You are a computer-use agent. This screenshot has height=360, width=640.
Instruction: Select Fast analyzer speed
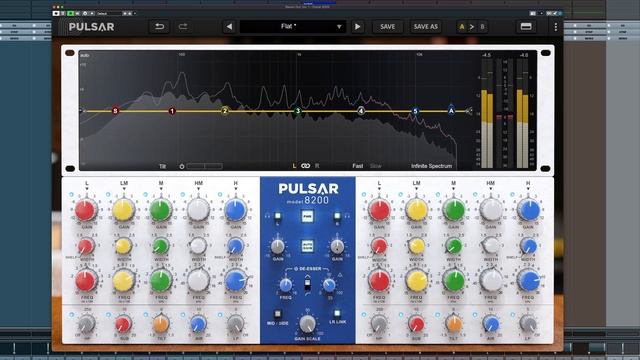358,166
